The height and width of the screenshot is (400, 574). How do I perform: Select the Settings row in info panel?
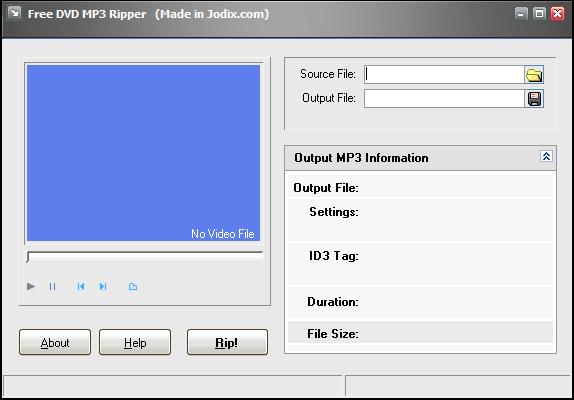coord(420,220)
